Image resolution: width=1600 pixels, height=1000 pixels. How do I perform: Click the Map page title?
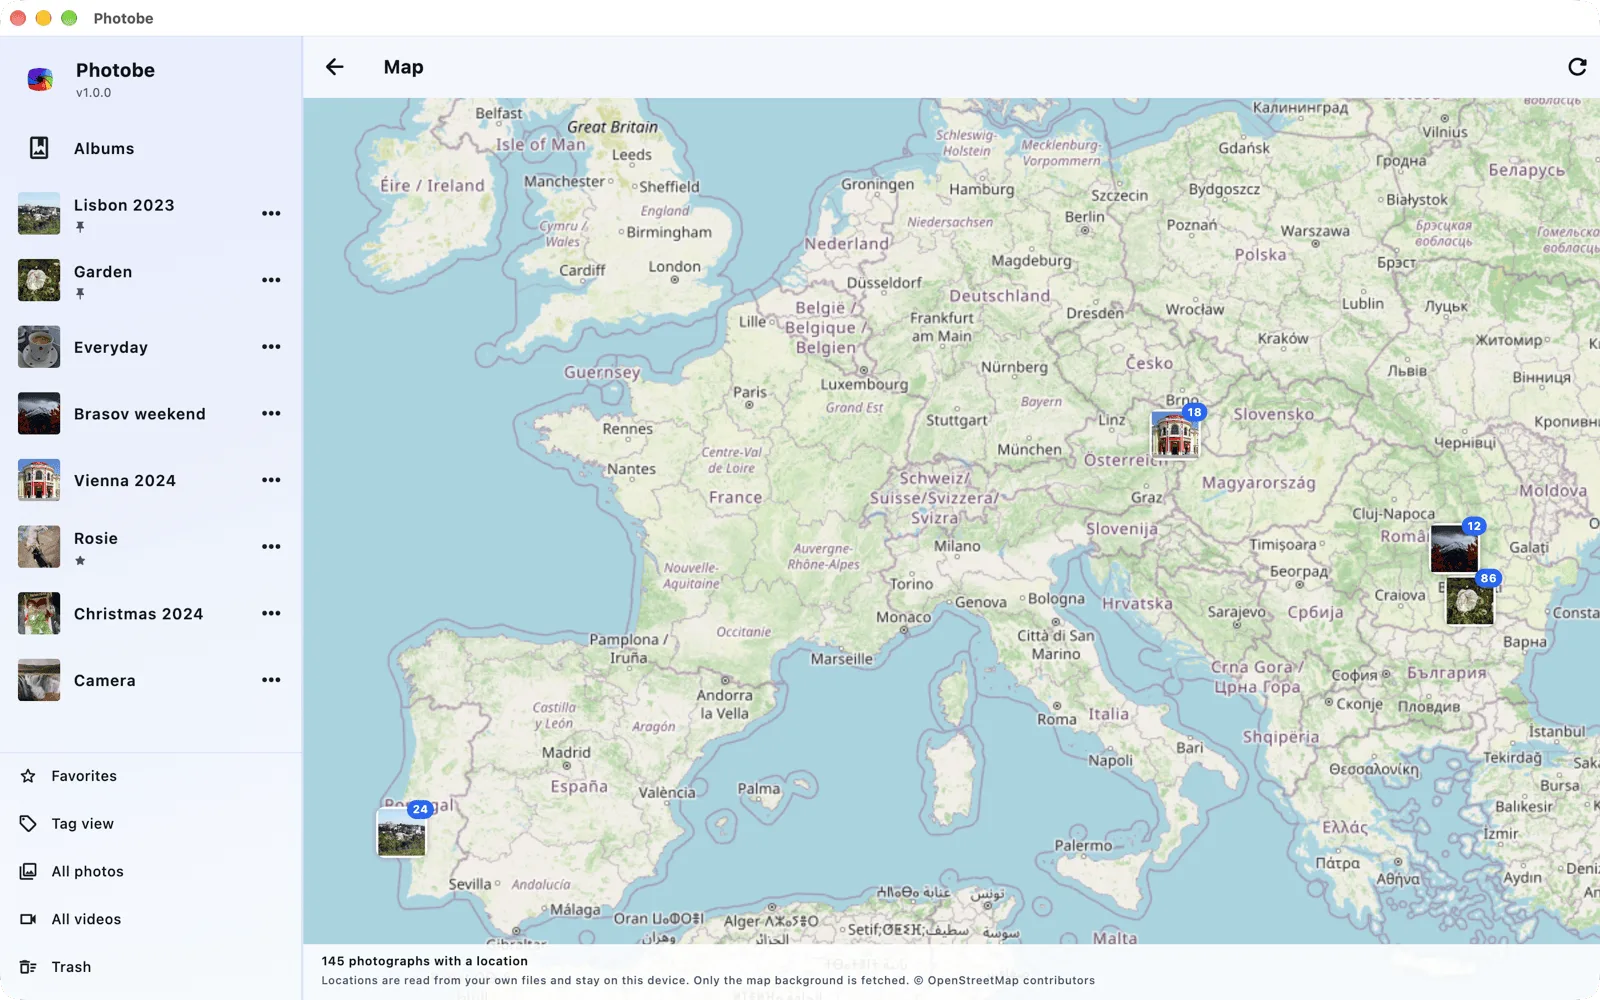point(403,67)
